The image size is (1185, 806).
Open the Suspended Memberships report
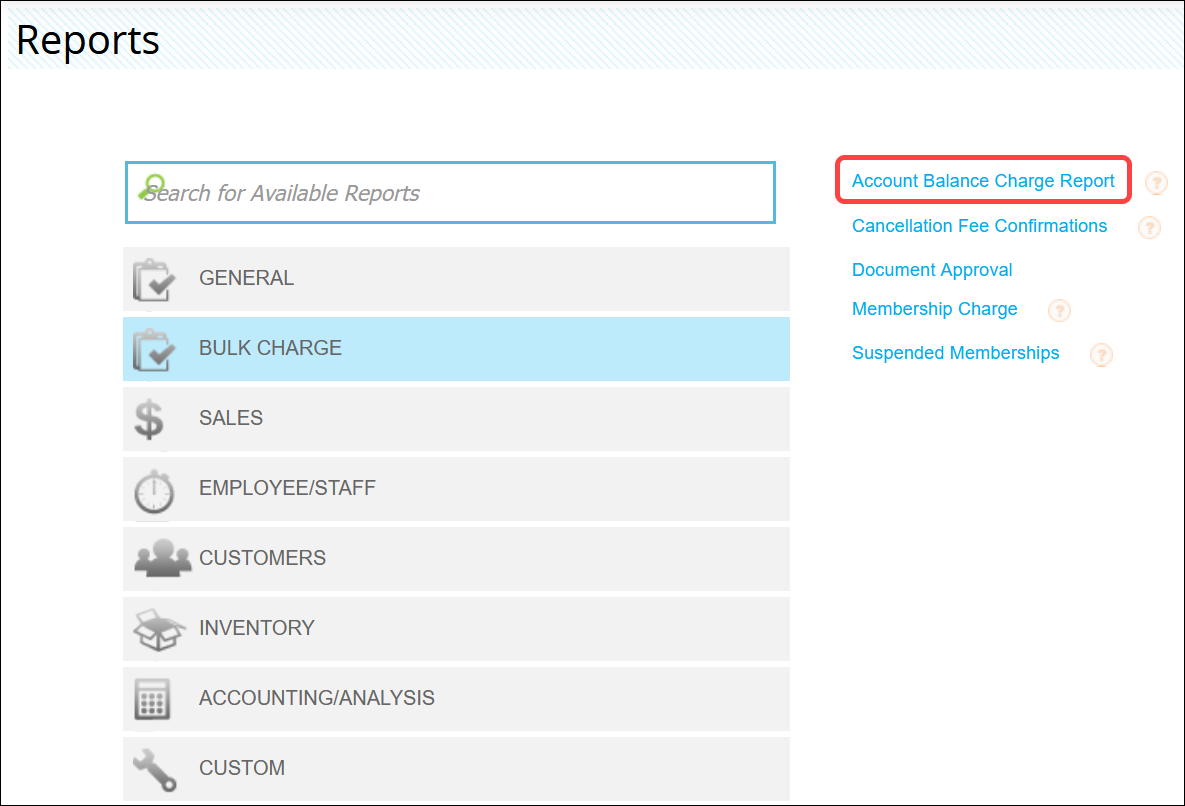[955, 353]
